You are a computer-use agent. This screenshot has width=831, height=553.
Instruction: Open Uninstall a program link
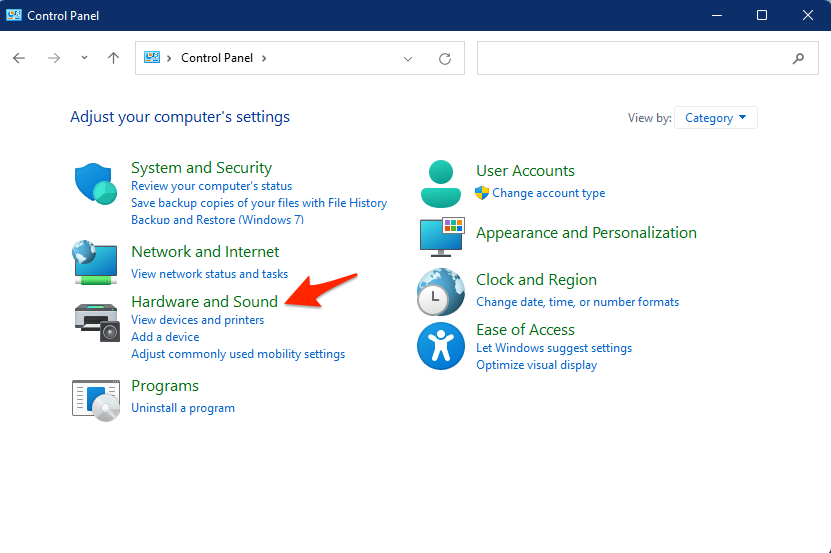(x=183, y=408)
